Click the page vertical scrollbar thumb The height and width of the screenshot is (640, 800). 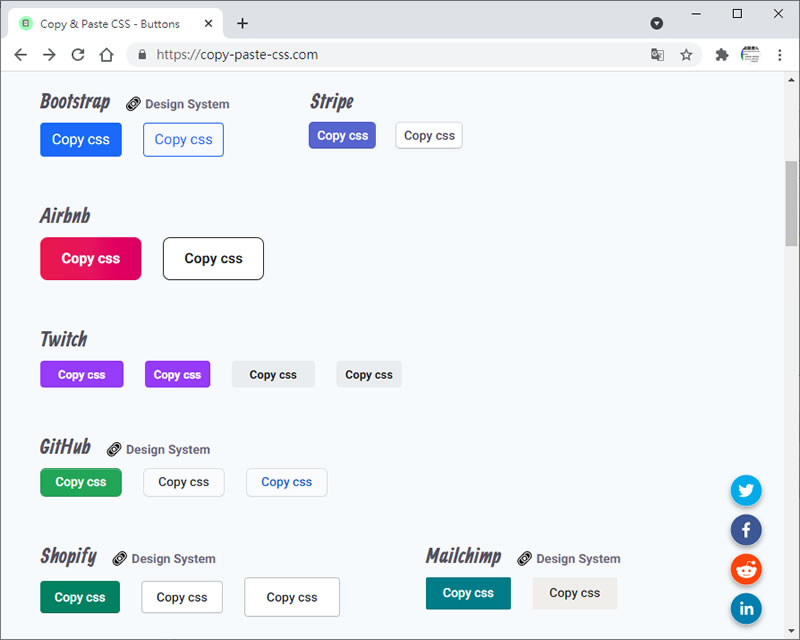791,203
